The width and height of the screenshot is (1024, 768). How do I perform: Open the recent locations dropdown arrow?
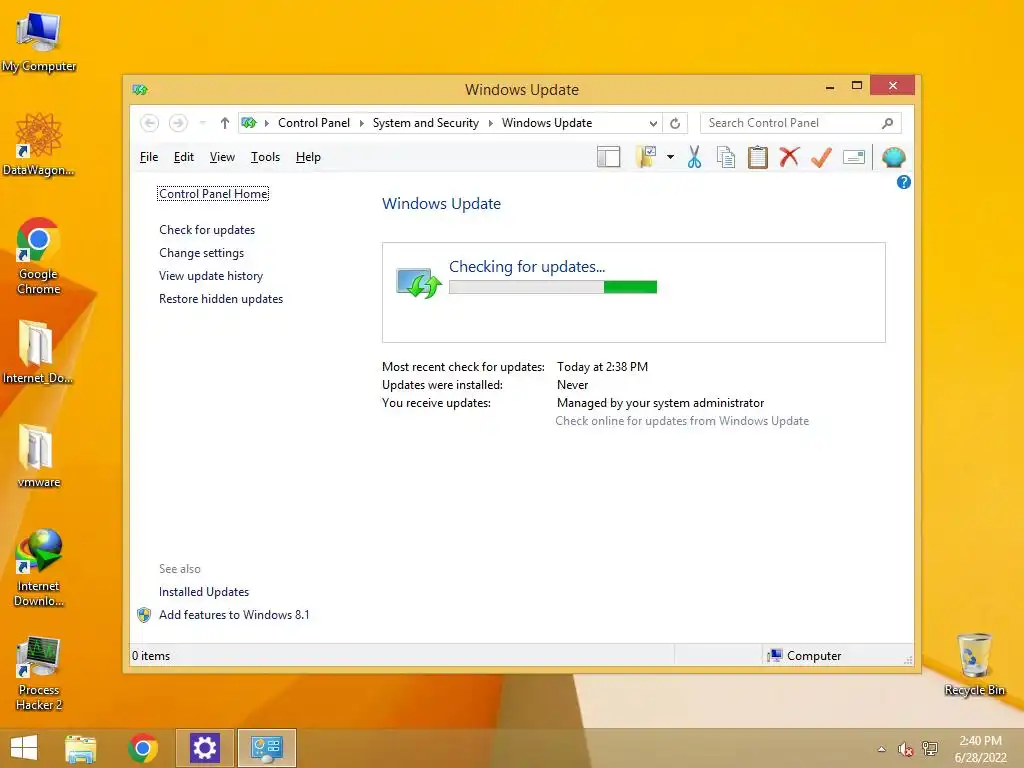click(x=202, y=123)
